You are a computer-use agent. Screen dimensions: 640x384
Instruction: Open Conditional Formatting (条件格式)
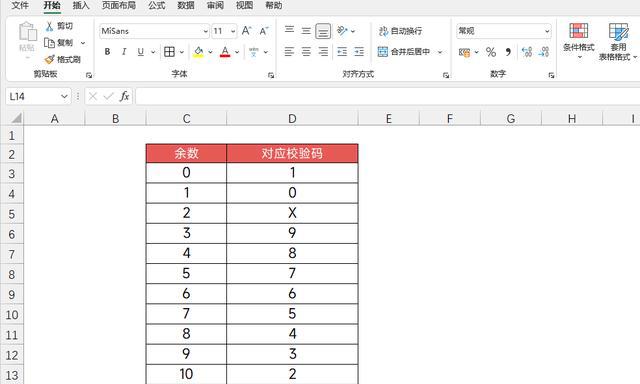pos(579,41)
